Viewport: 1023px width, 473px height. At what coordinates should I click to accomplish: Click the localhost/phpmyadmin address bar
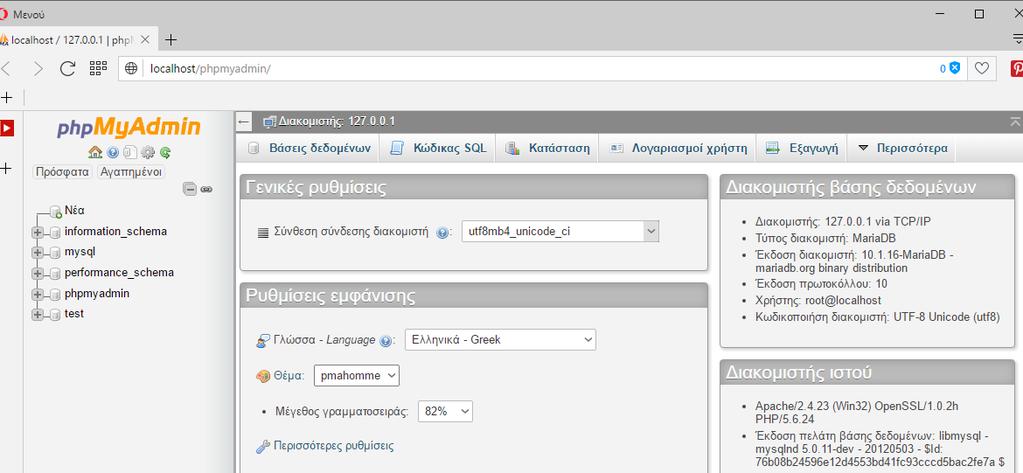(x=542, y=68)
